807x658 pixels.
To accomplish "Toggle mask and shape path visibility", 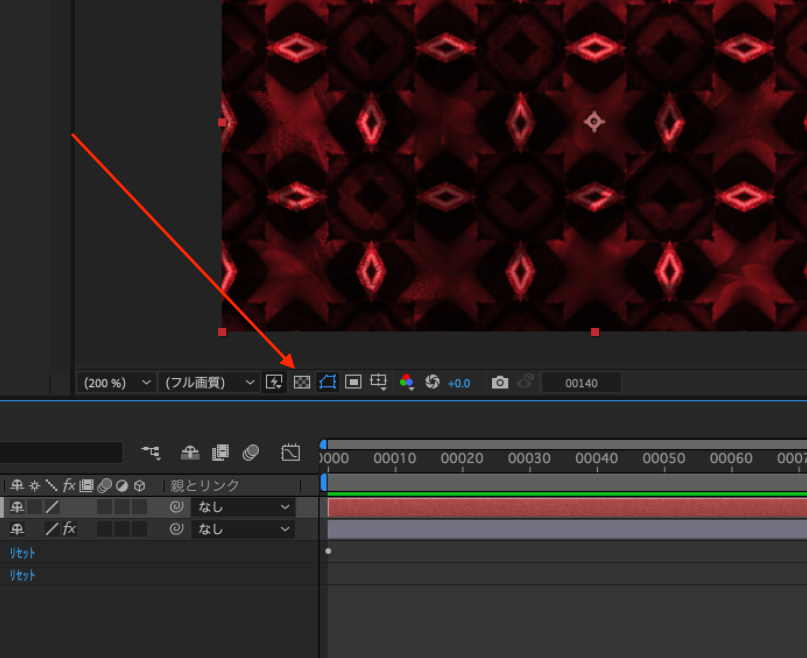I will pos(327,382).
